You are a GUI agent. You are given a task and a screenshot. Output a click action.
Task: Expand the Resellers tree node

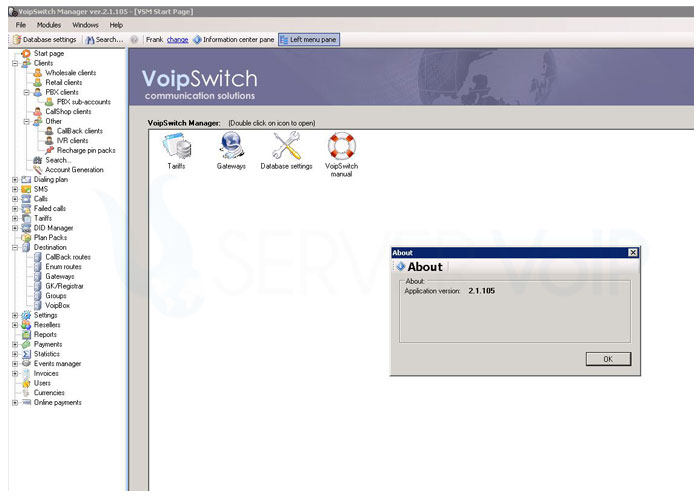click(x=15, y=325)
